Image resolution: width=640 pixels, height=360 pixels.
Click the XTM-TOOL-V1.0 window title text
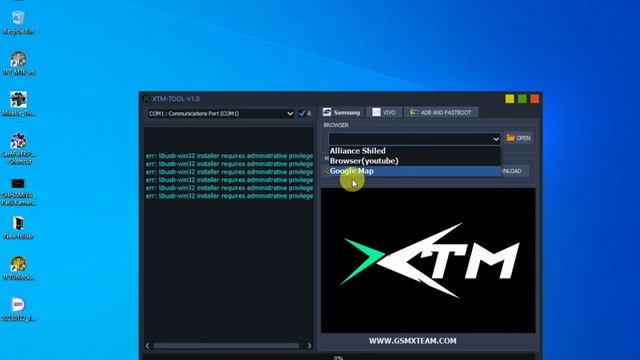[176, 99]
